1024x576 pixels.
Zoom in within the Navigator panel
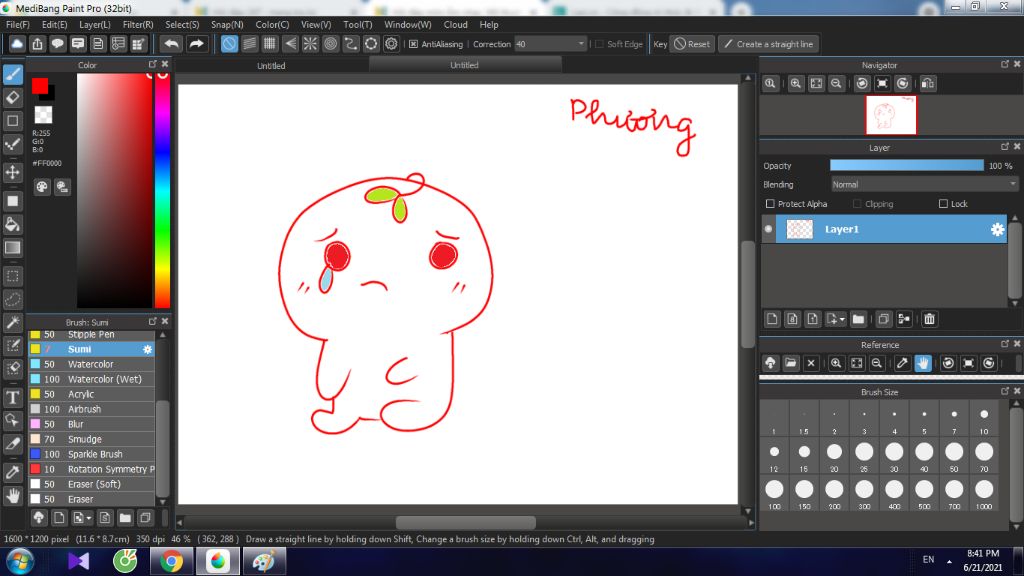[795, 83]
